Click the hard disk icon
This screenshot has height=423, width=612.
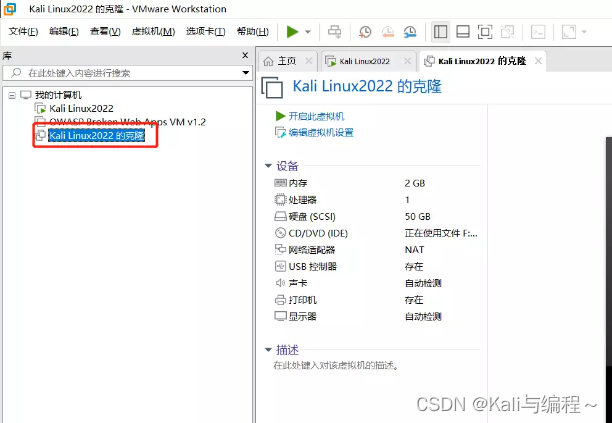(280, 216)
